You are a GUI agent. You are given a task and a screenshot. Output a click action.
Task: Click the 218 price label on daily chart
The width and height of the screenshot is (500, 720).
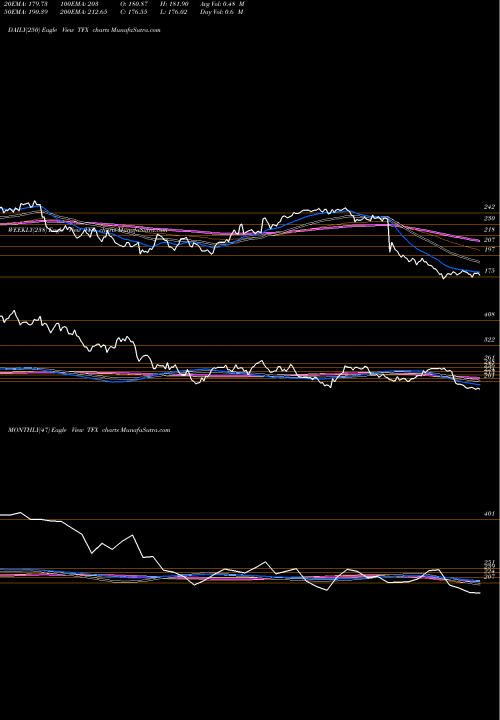[x=489, y=230]
